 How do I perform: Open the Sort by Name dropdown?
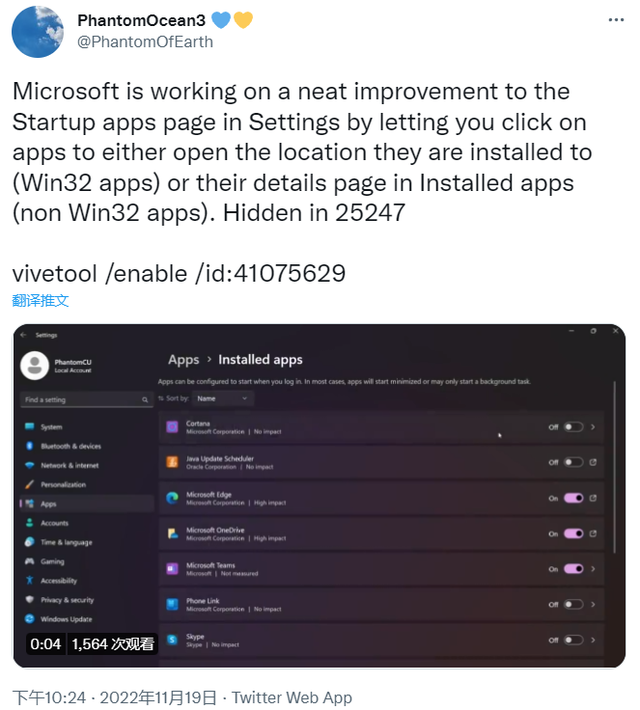[220, 398]
